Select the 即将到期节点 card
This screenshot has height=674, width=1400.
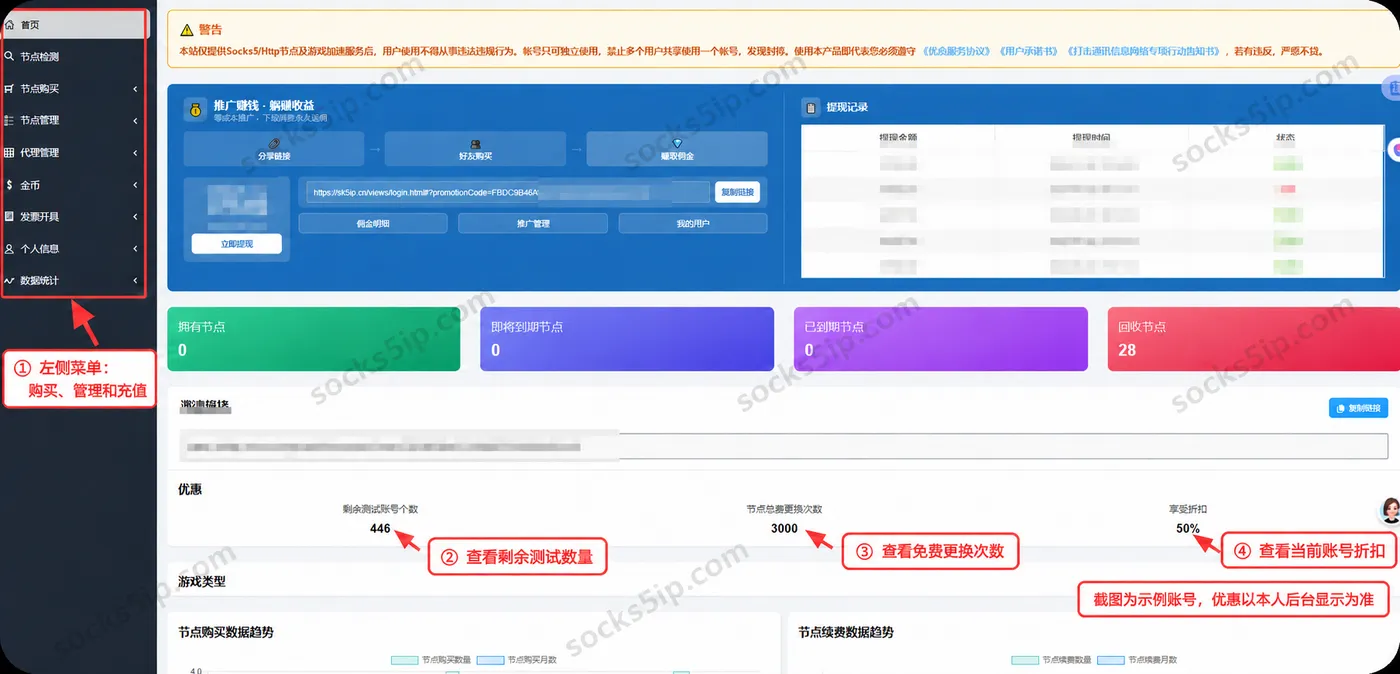click(x=627, y=339)
